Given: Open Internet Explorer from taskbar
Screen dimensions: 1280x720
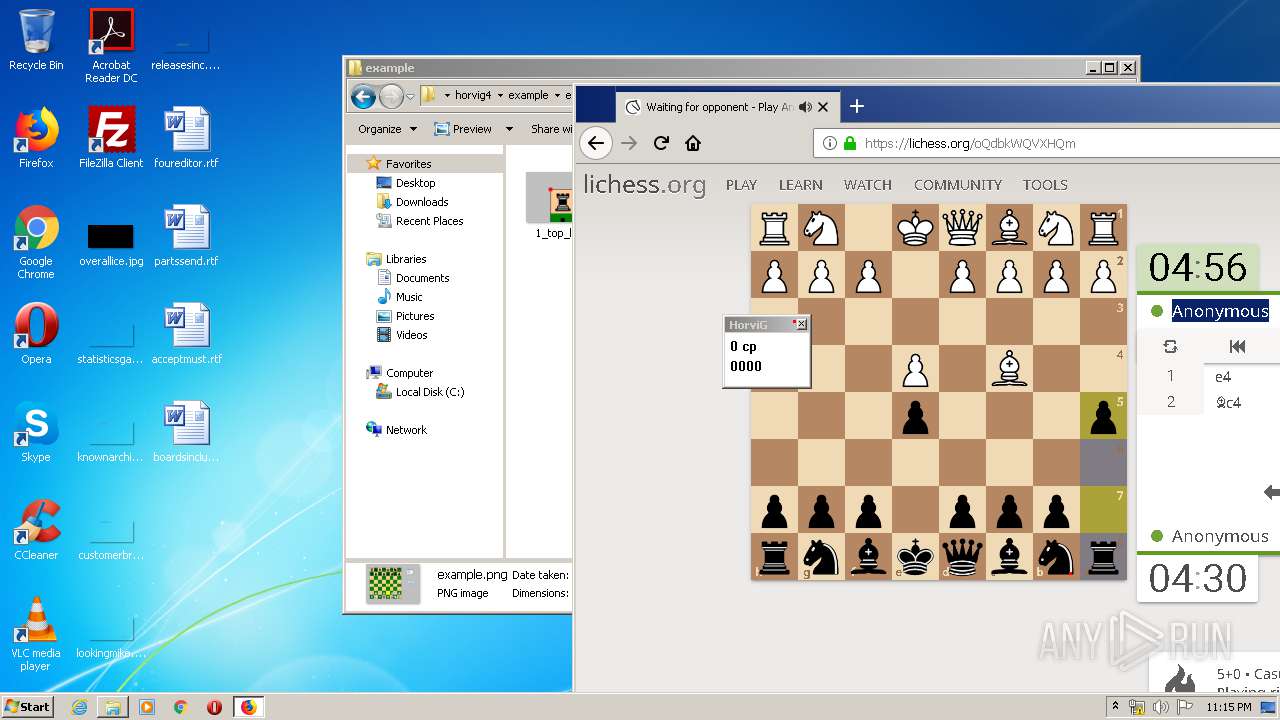Looking at the screenshot, I should point(79,707).
